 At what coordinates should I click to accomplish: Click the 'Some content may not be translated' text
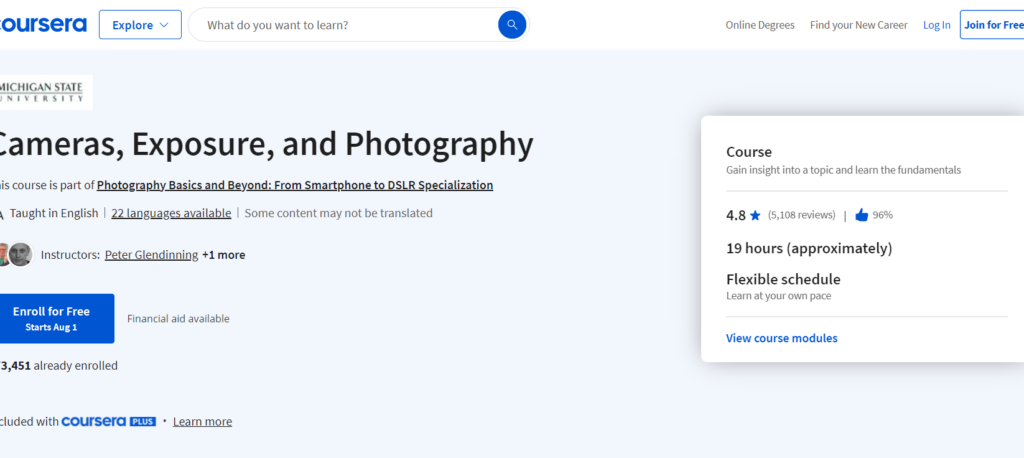pos(338,213)
